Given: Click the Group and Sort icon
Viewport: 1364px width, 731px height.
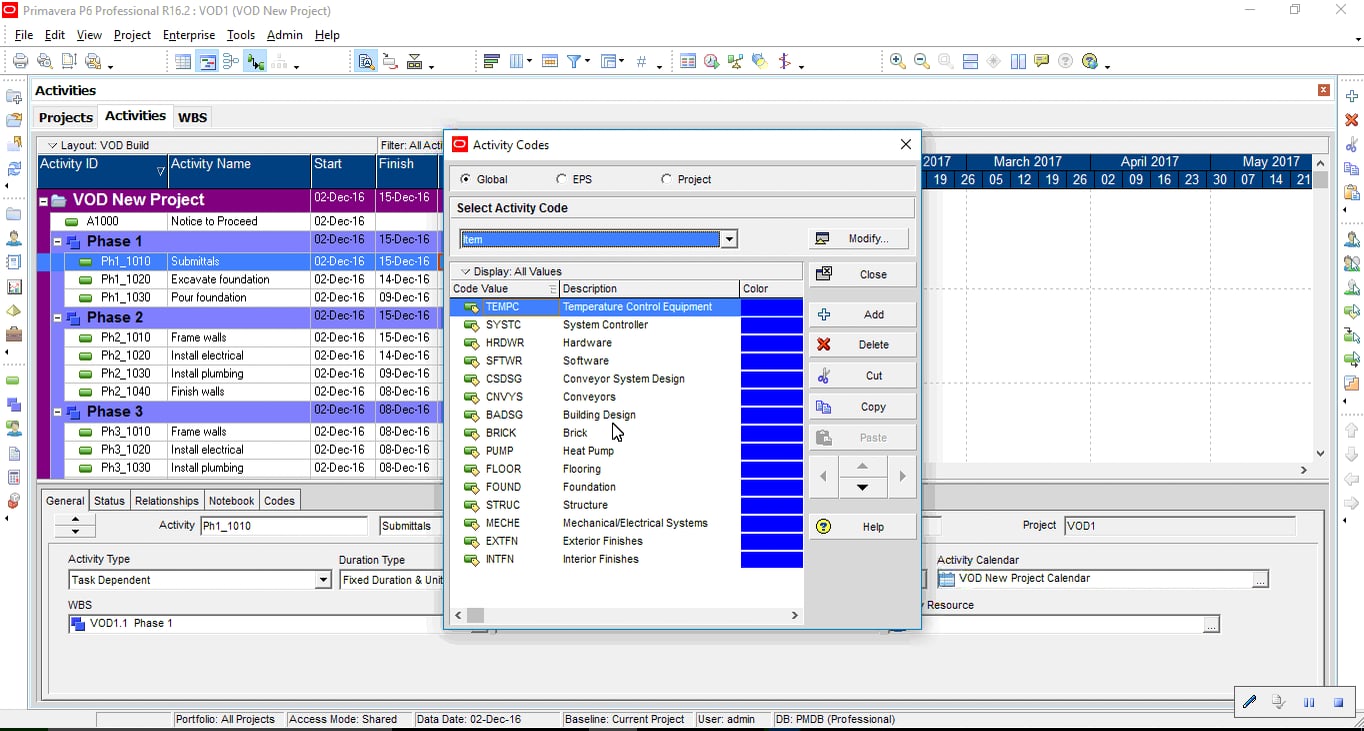Looking at the screenshot, I should pyautogui.click(x=607, y=61).
